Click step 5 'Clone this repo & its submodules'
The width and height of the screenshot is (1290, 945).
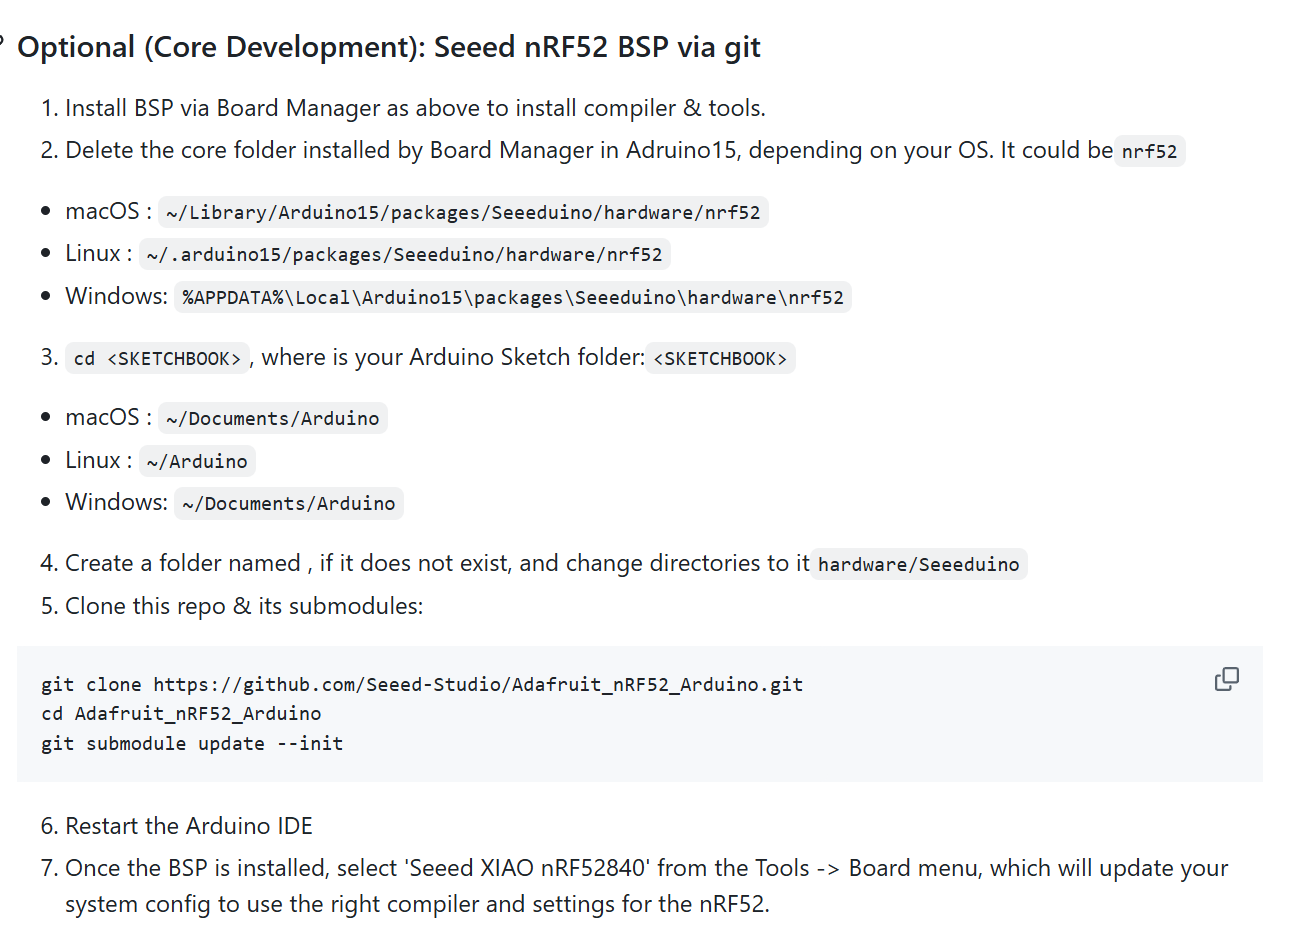coord(244,606)
